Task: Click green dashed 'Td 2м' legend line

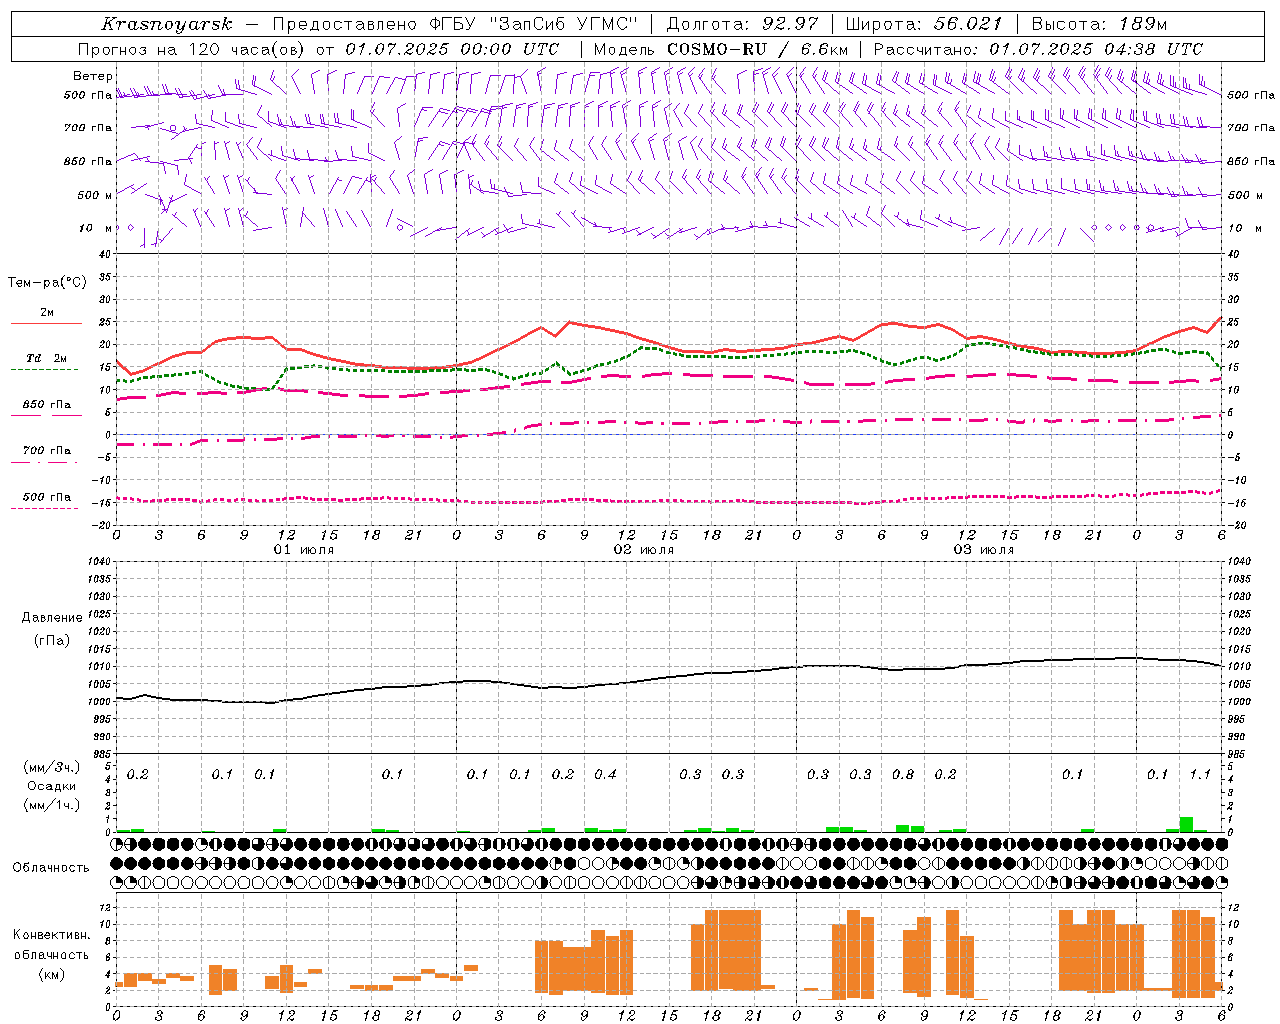Action: point(46,369)
